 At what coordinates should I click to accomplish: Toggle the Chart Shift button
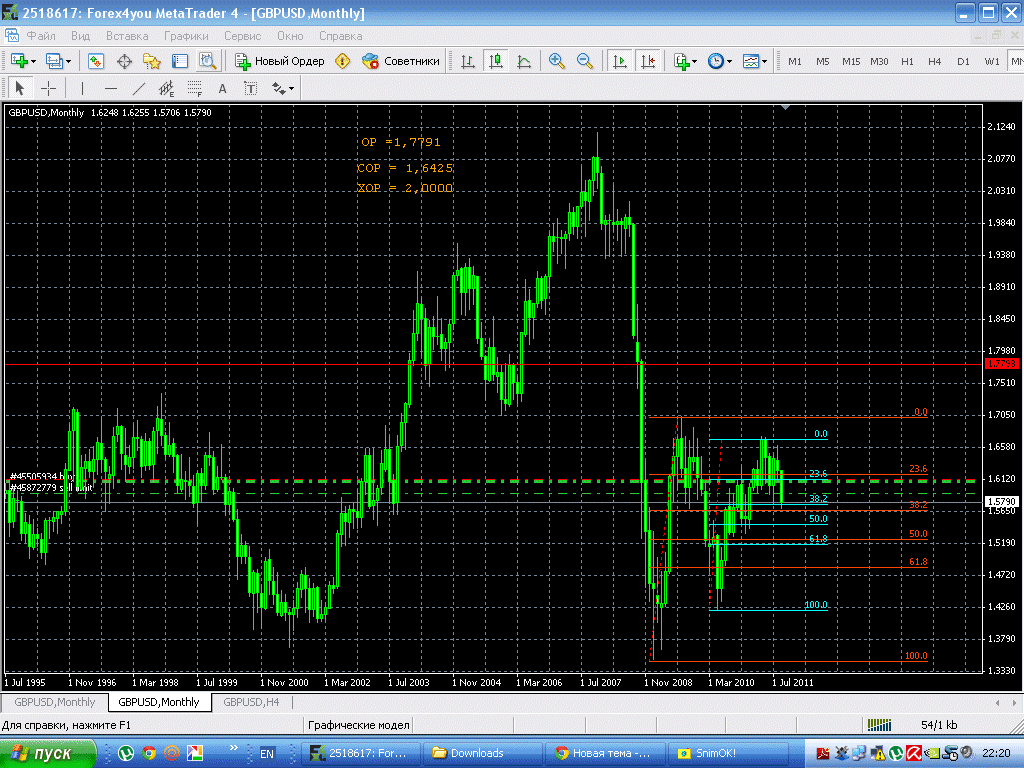[648, 61]
